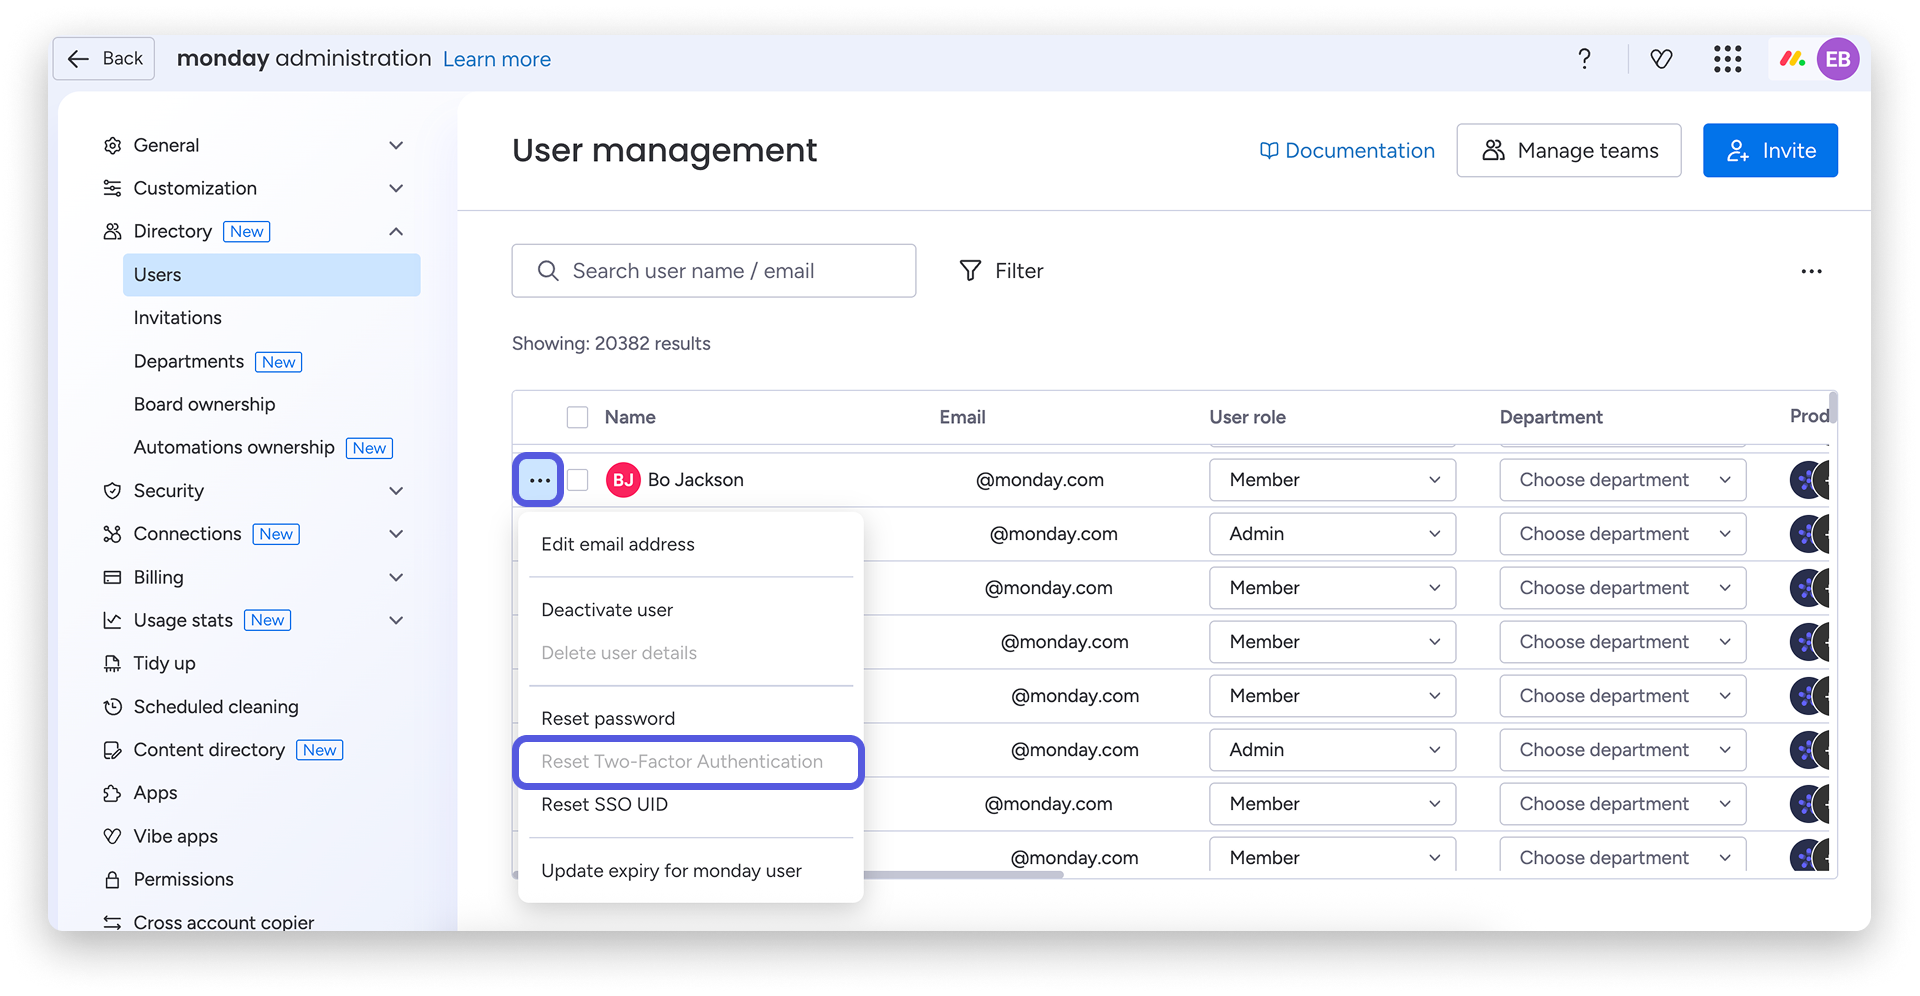
Task: Click Bo Jackson's row three-dot menu
Action: click(x=539, y=480)
